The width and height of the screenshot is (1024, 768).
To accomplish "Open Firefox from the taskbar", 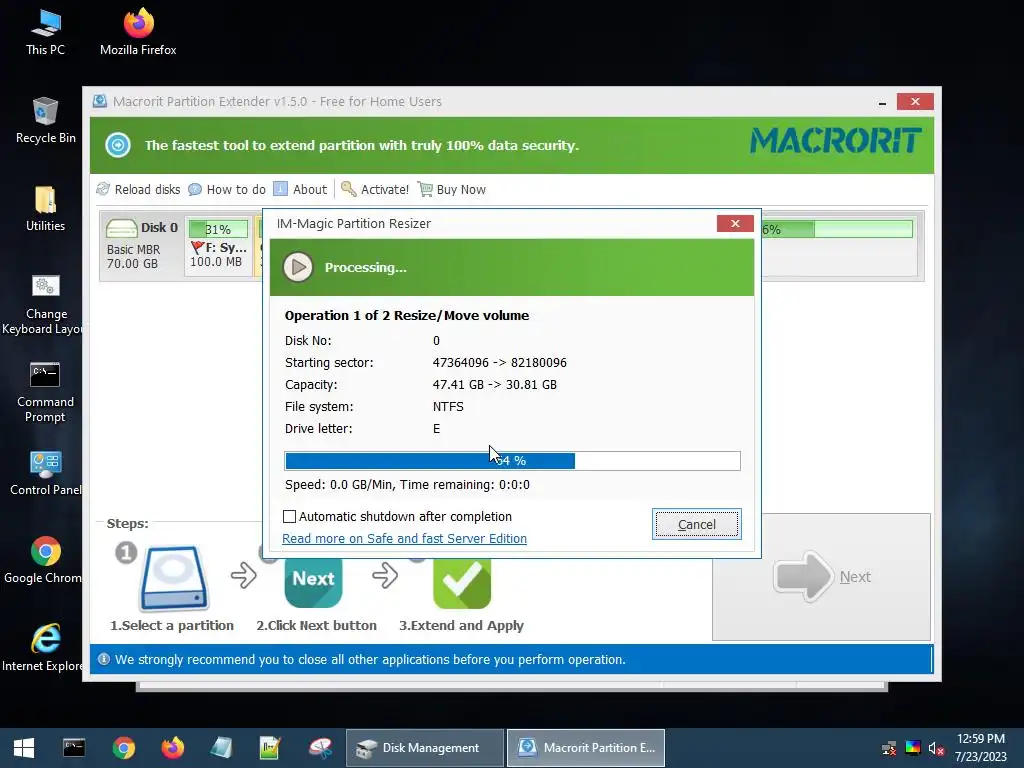I will pos(173,748).
